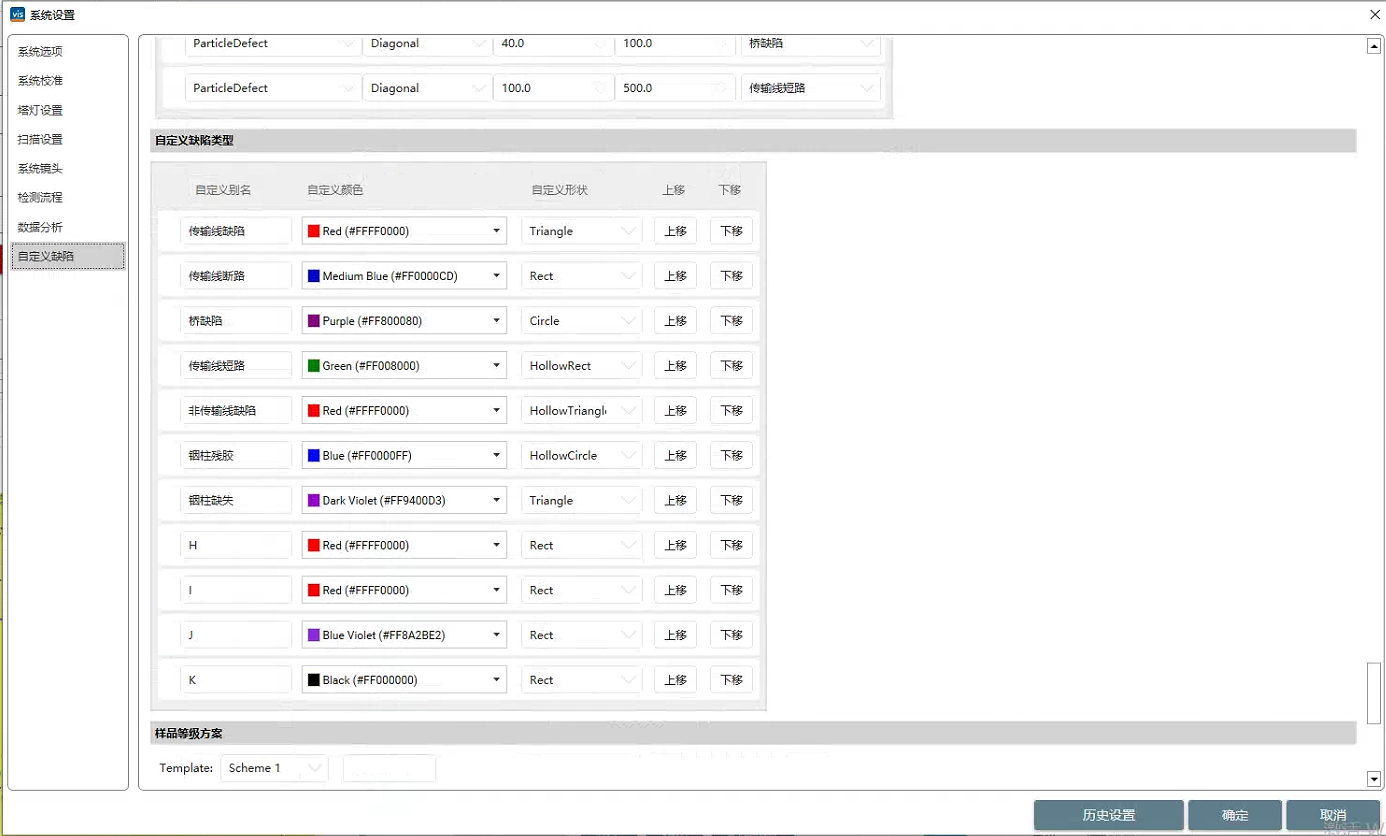Open the Medium Blue color dropdown
Screen dimensions: 1386x836
(404, 276)
